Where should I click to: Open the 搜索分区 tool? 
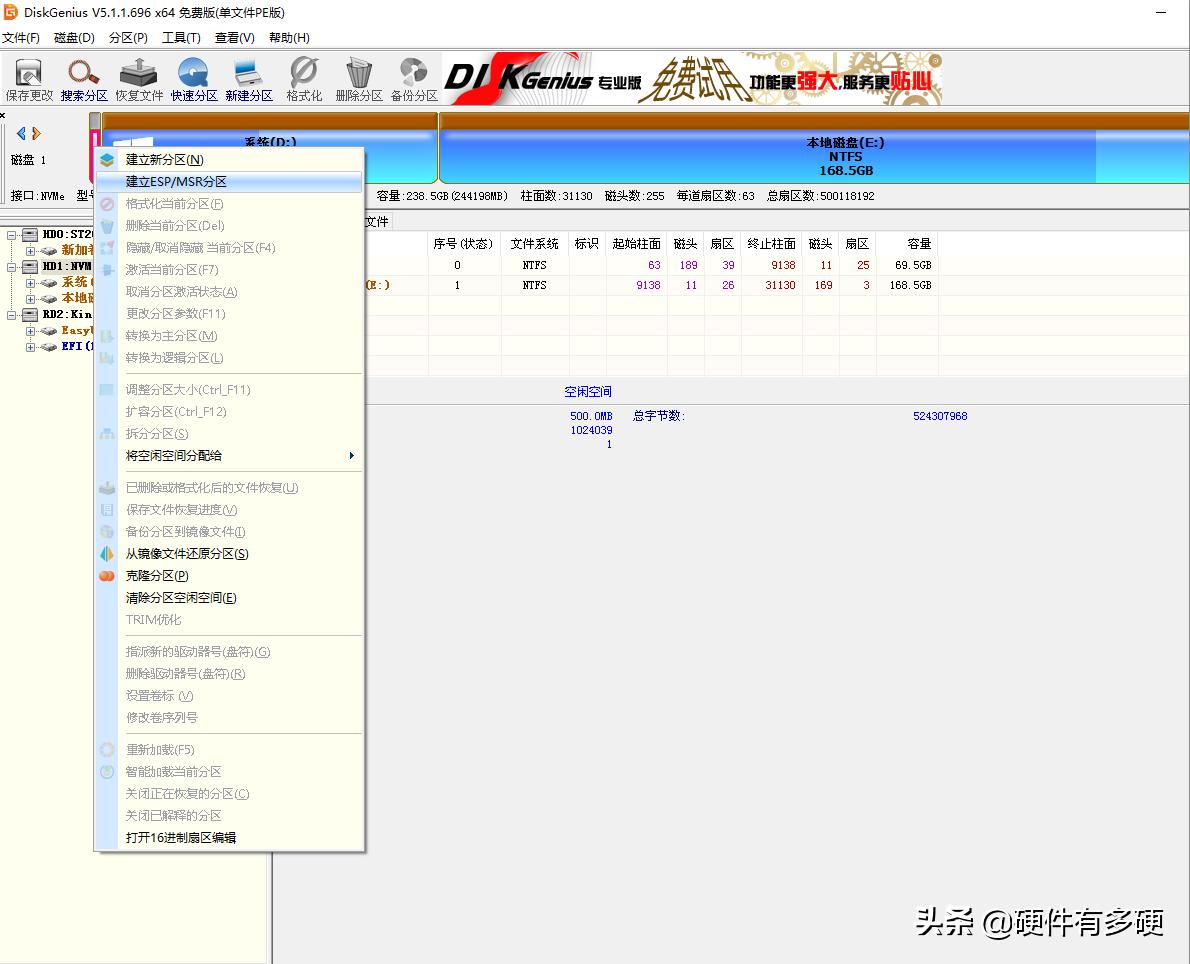pyautogui.click(x=83, y=78)
